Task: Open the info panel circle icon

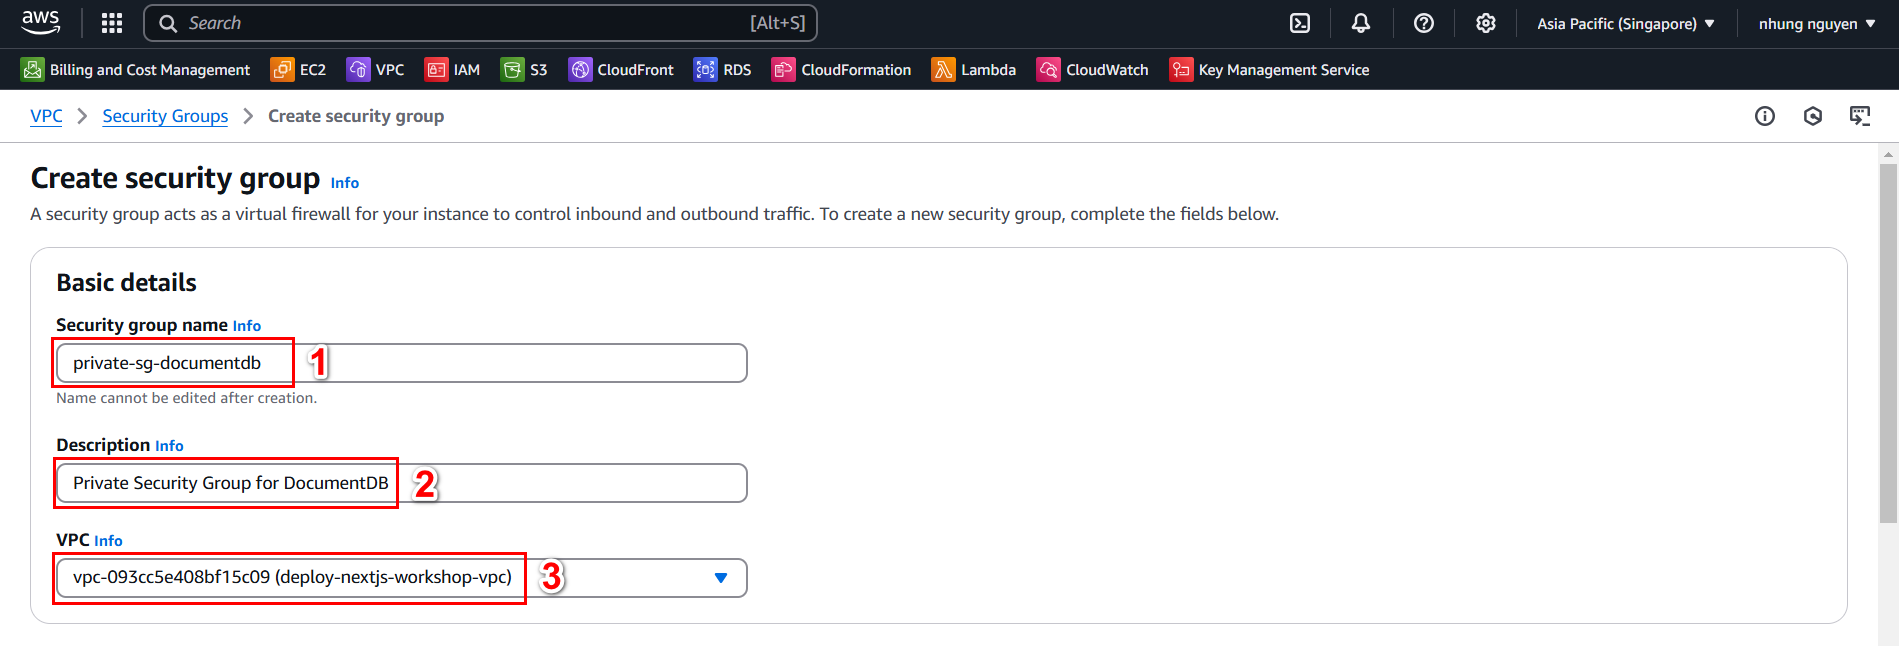Action: click(1765, 116)
